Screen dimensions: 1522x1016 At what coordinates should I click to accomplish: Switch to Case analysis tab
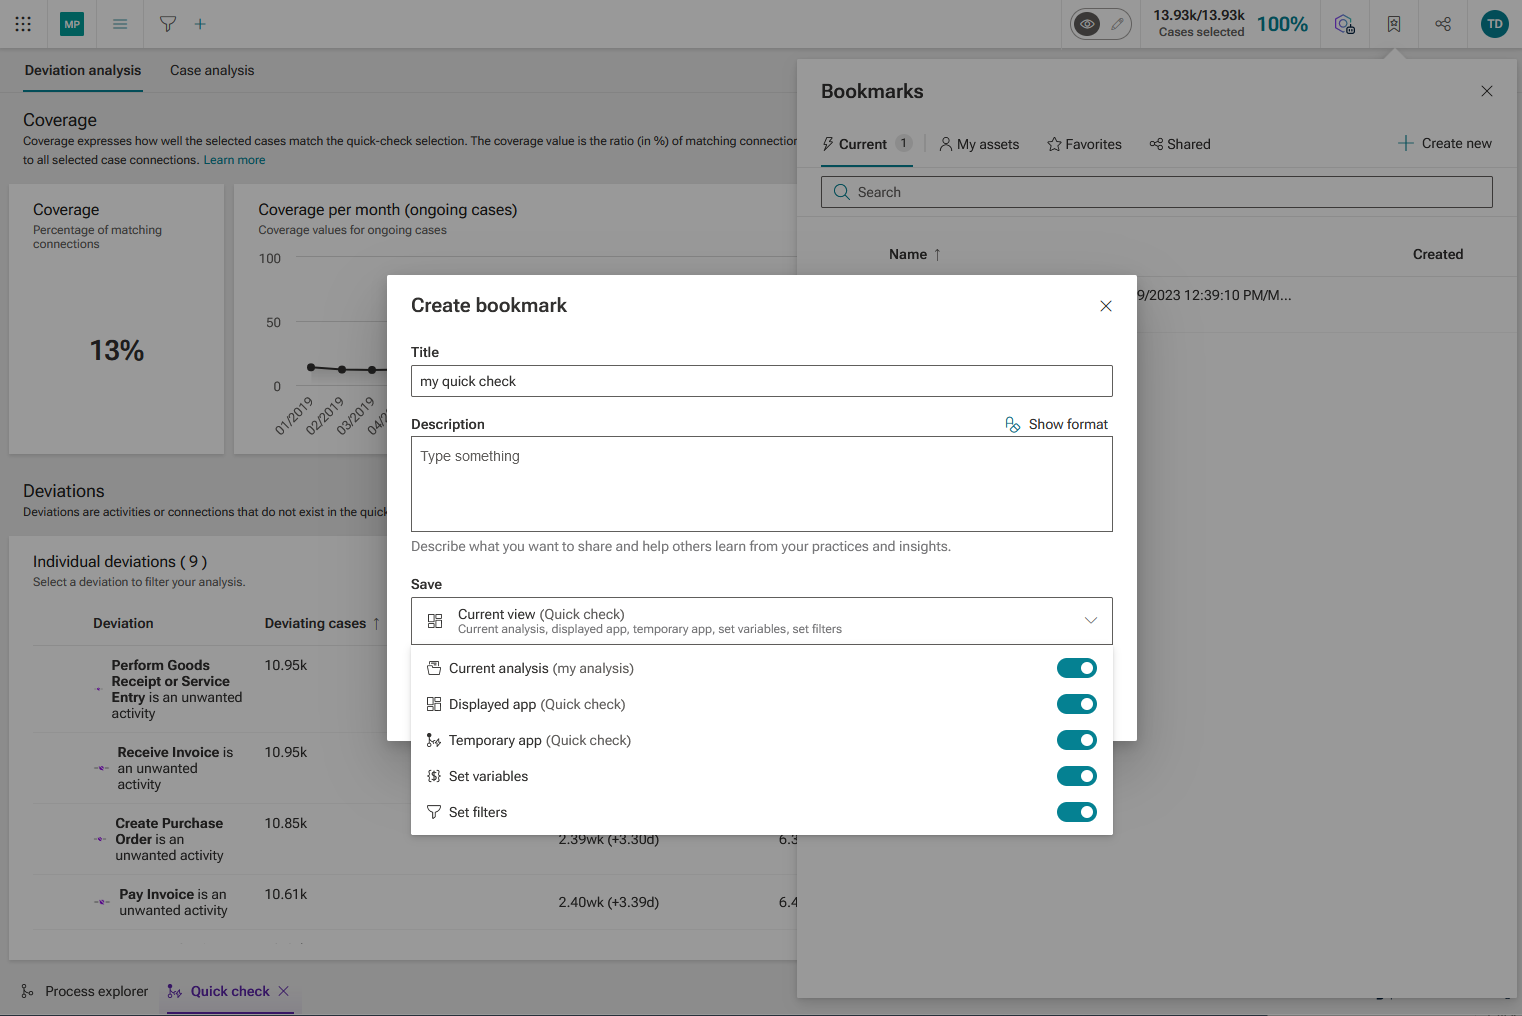pos(212,70)
